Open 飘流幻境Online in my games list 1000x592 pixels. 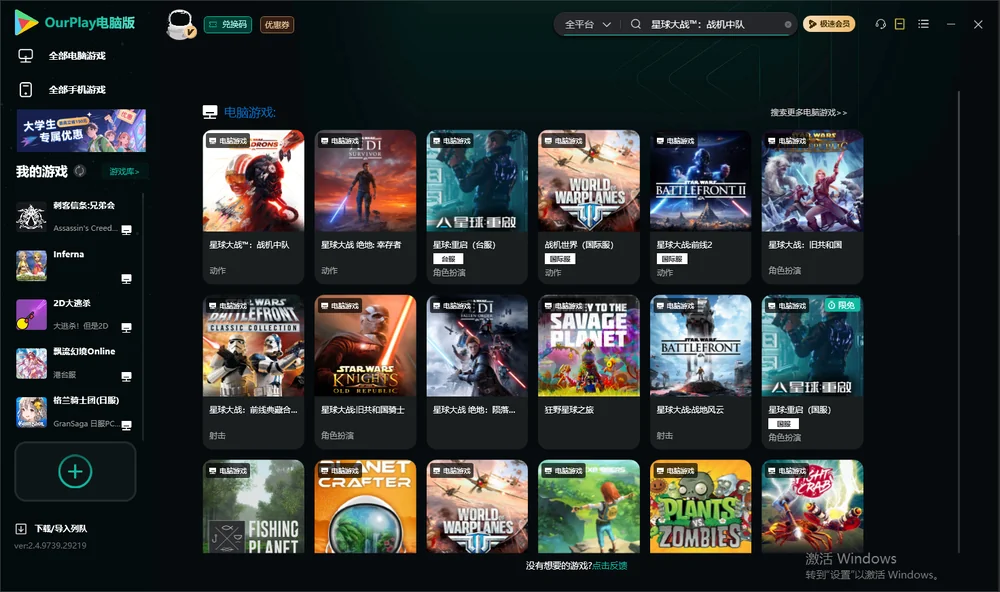(x=74, y=363)
